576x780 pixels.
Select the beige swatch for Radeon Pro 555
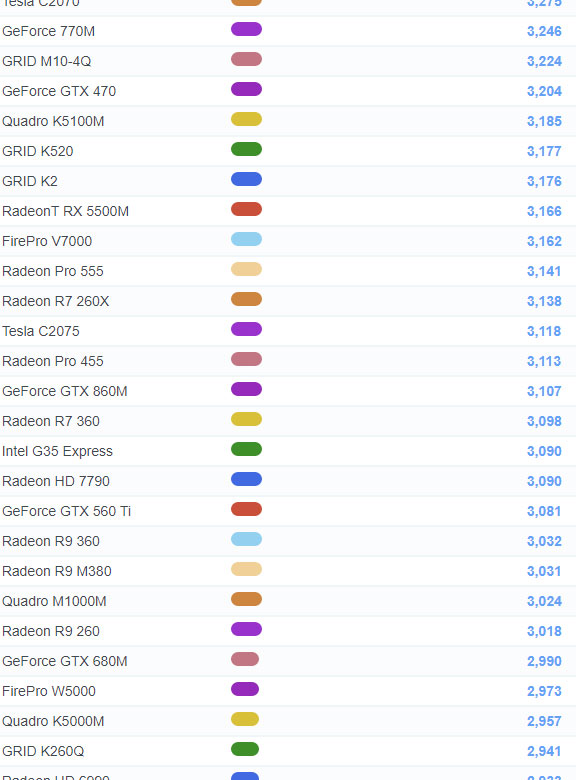246,269
